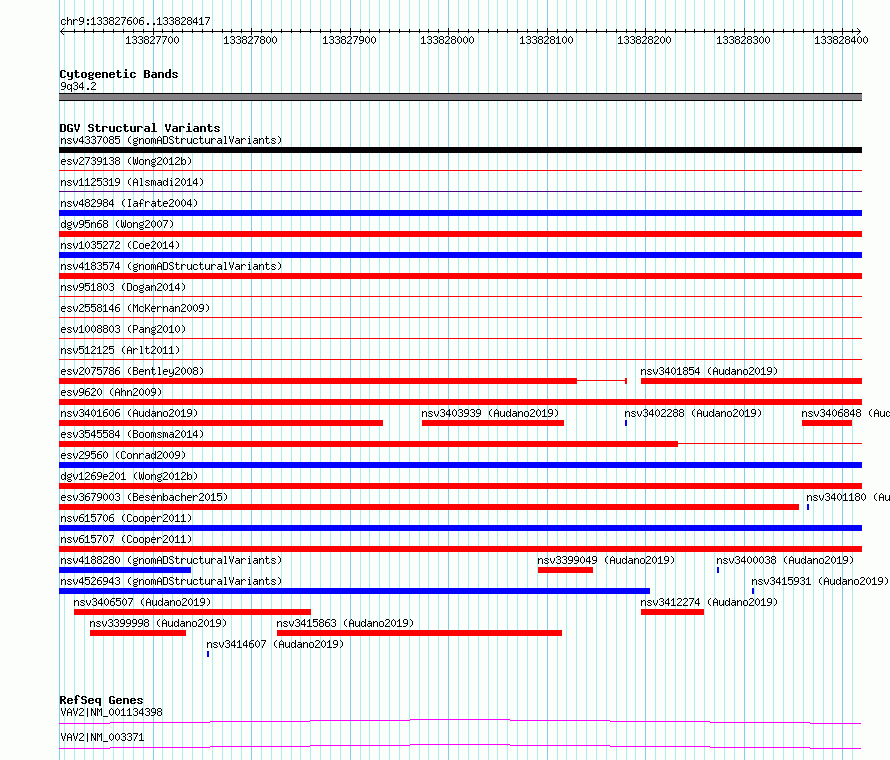Click the small blue nsv3414607 marker
The height and width of the screenshot is (760, 890).
coord(208,654)
